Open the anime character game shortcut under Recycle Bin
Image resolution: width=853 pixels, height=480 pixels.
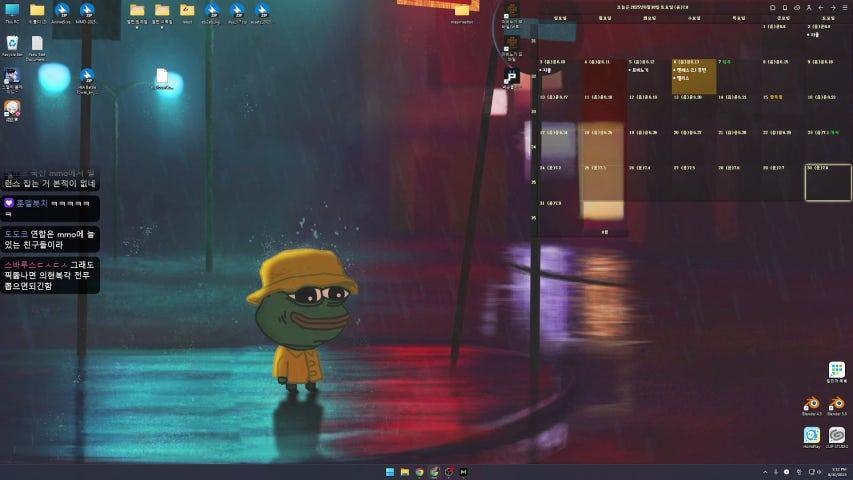pyautogui.click(x=12, y=80)
